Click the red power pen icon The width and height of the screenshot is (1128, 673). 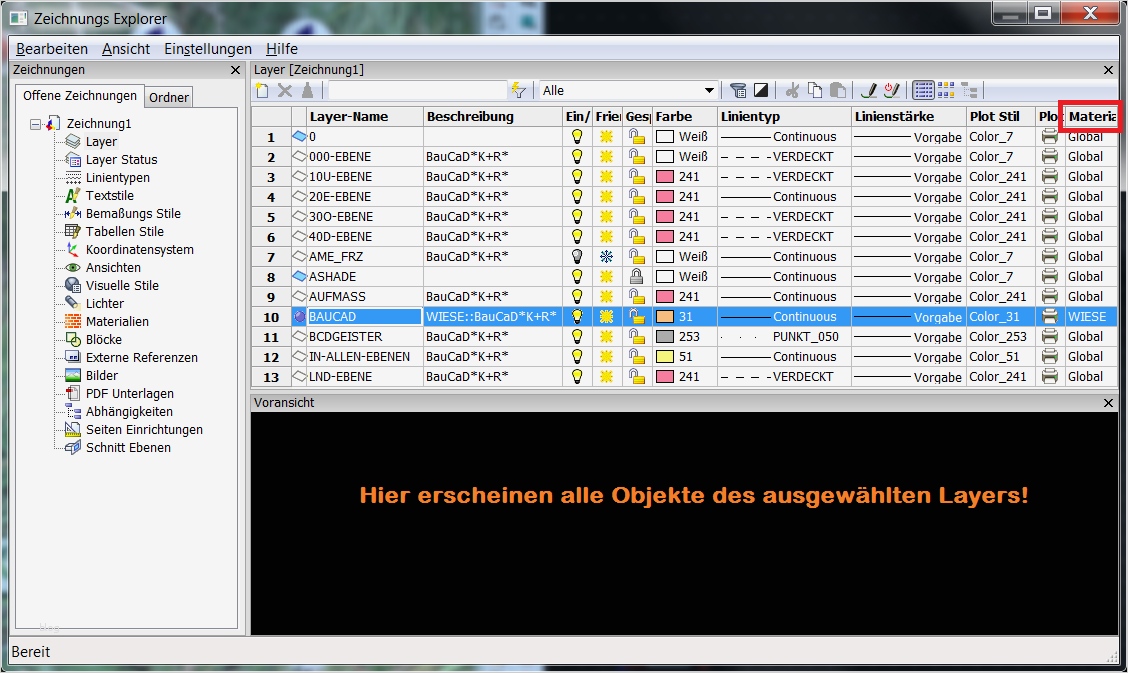click(x=892, y=91)
